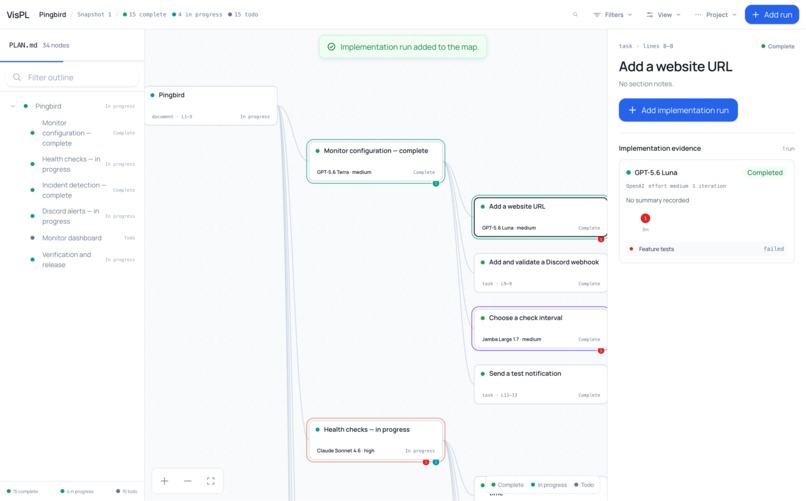
Task: Open the search magnifier icon in top bar
Action: coord(575,14)
